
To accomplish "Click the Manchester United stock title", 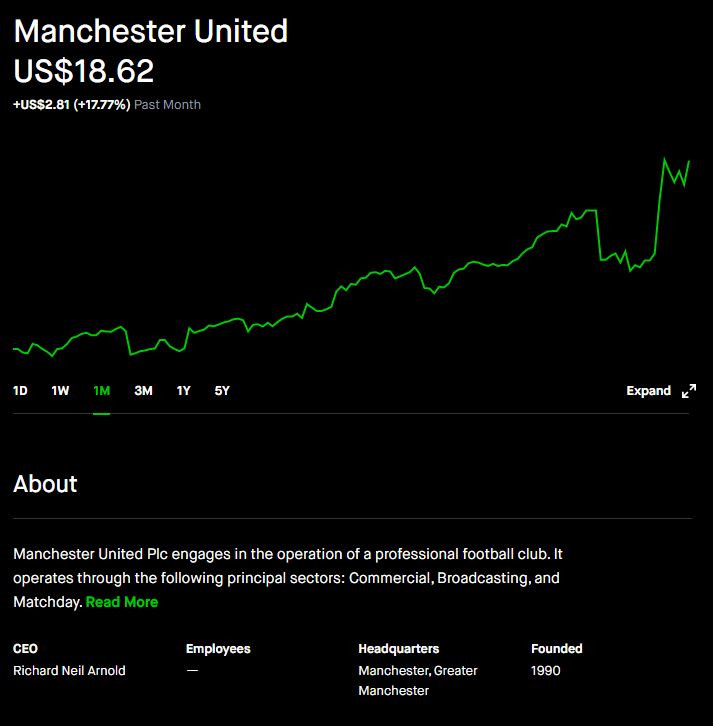I will [x=150, y=31].
